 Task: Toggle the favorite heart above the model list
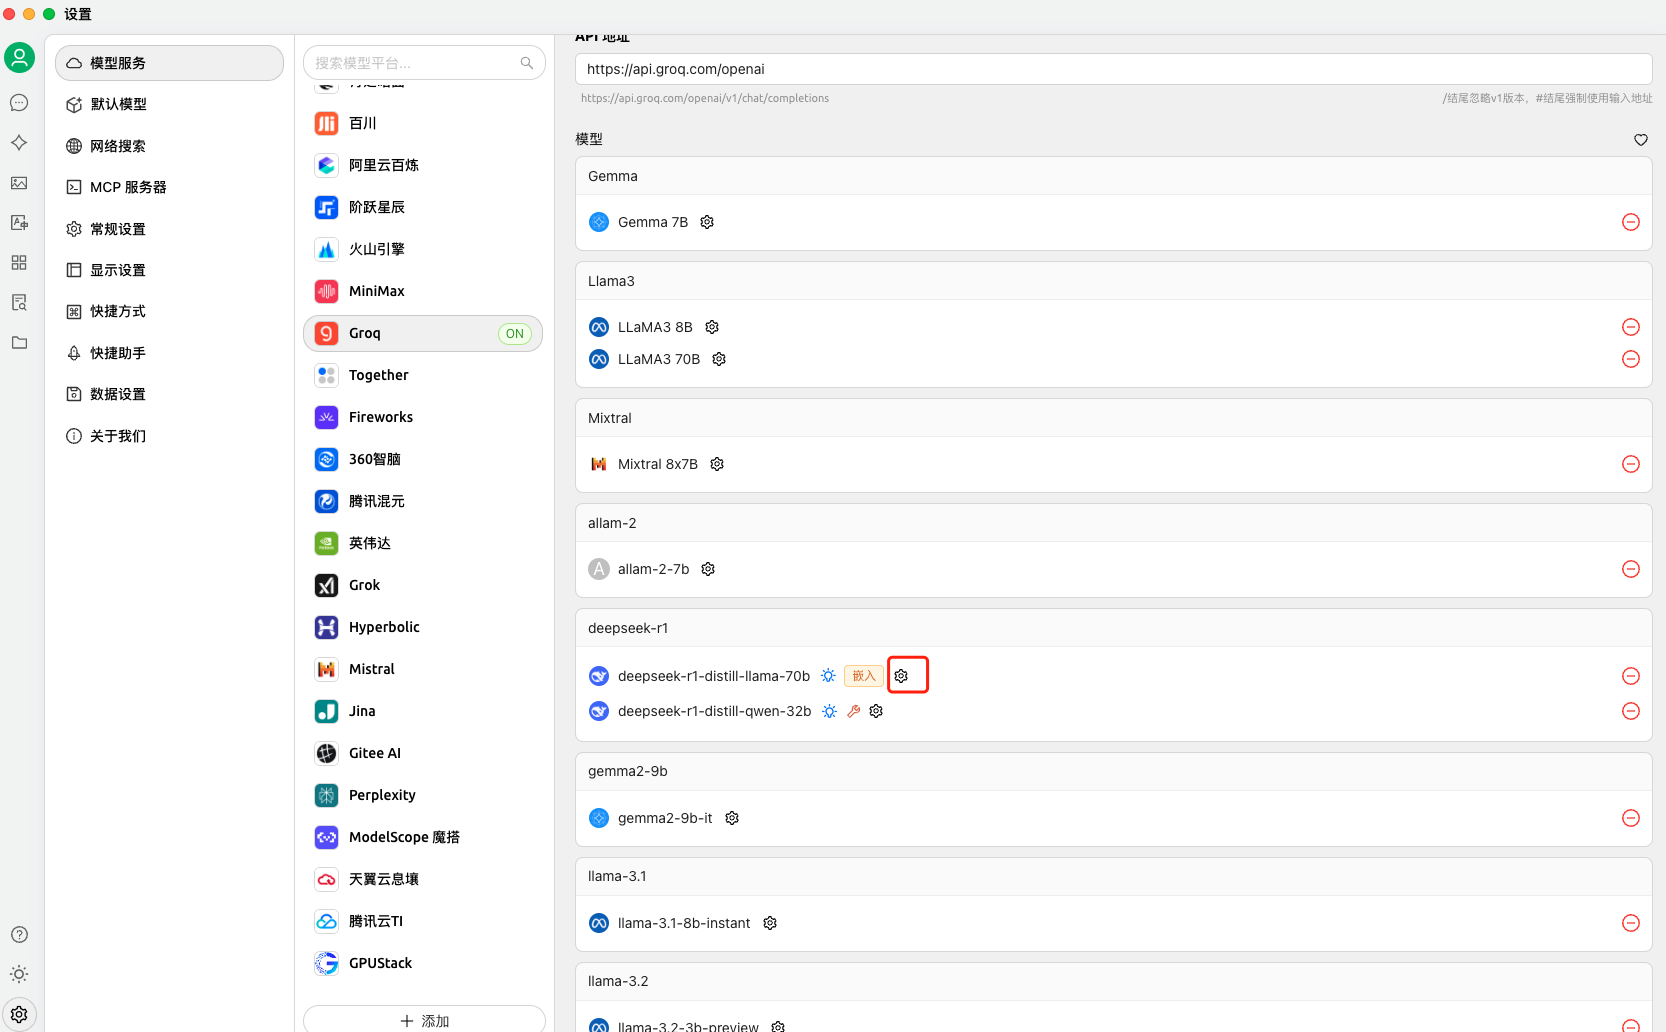point(1640,140)
